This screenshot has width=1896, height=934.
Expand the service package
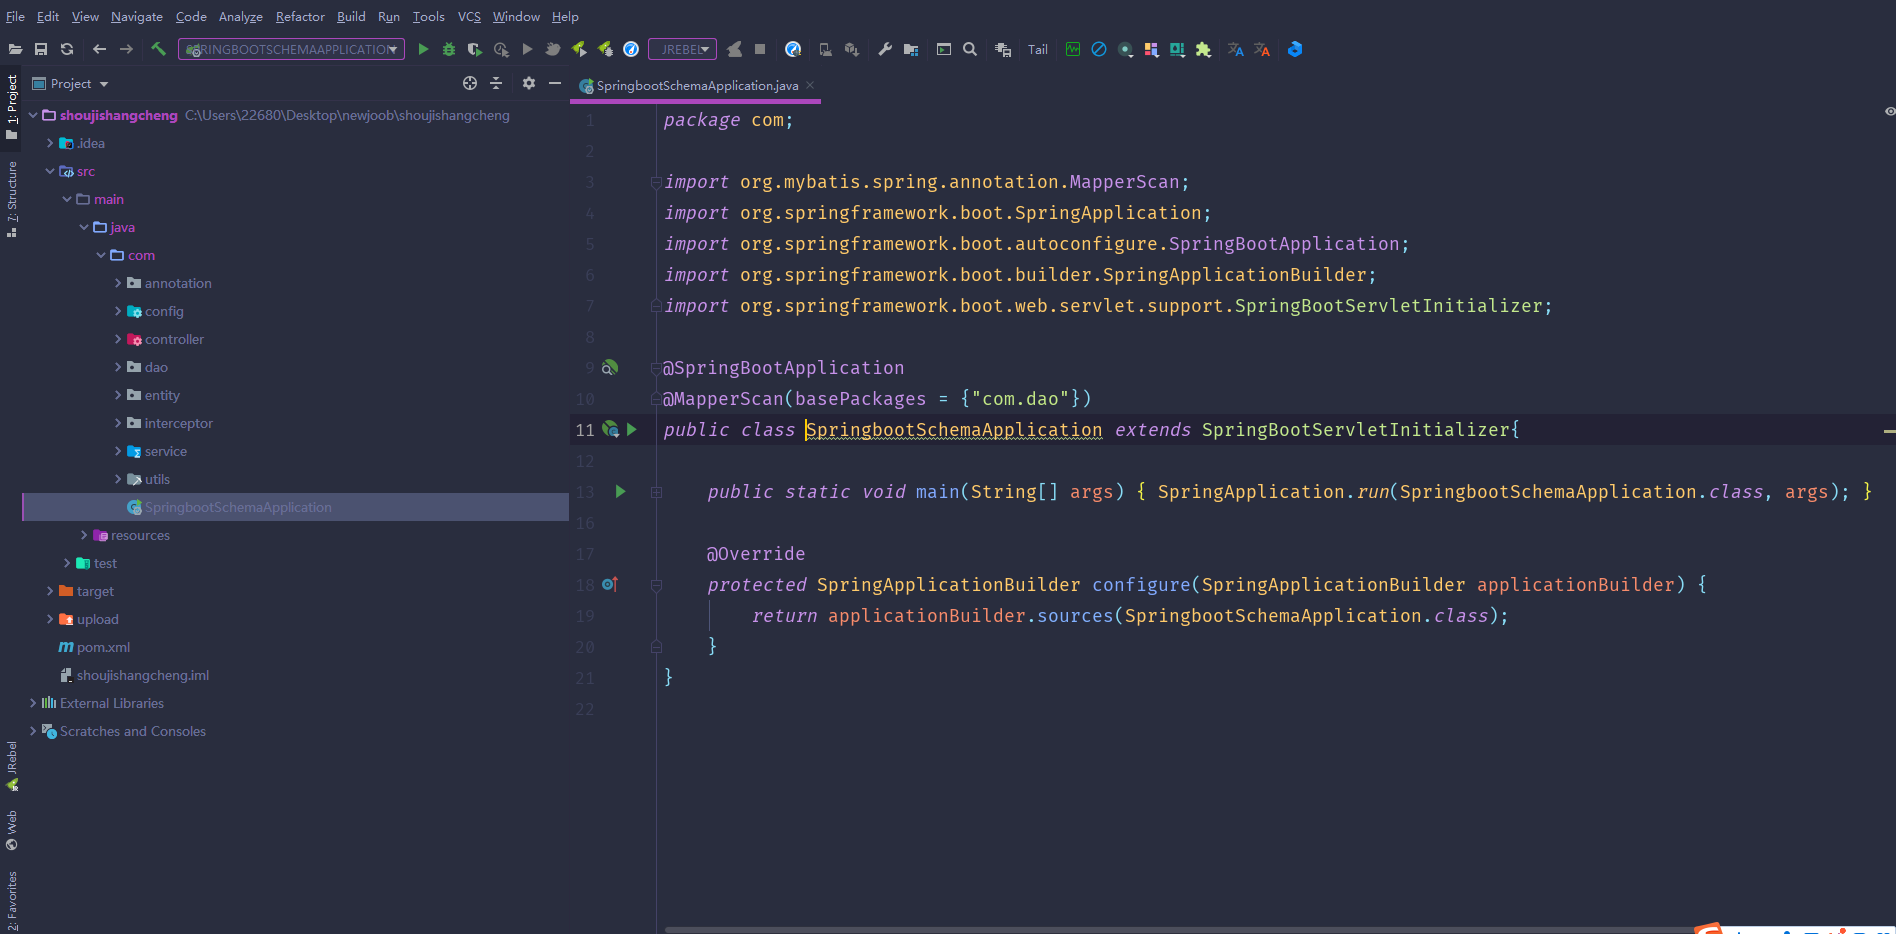(x=118, y=451)
